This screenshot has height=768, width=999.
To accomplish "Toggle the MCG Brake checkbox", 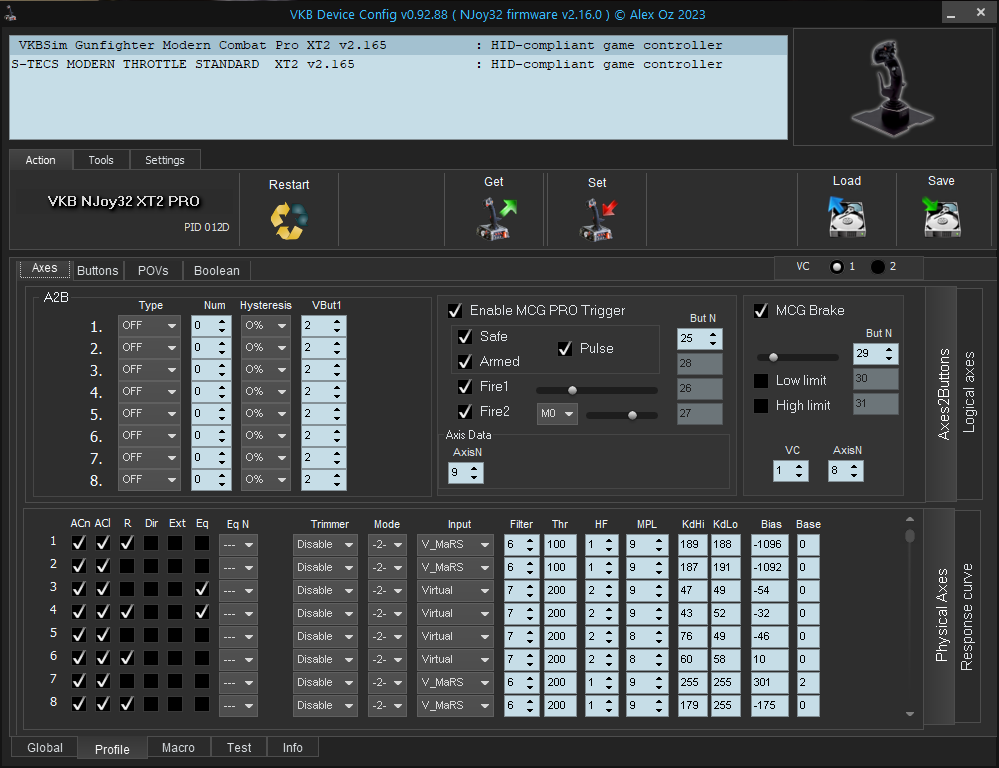I will pyautogui.click(x=762, y=311).
